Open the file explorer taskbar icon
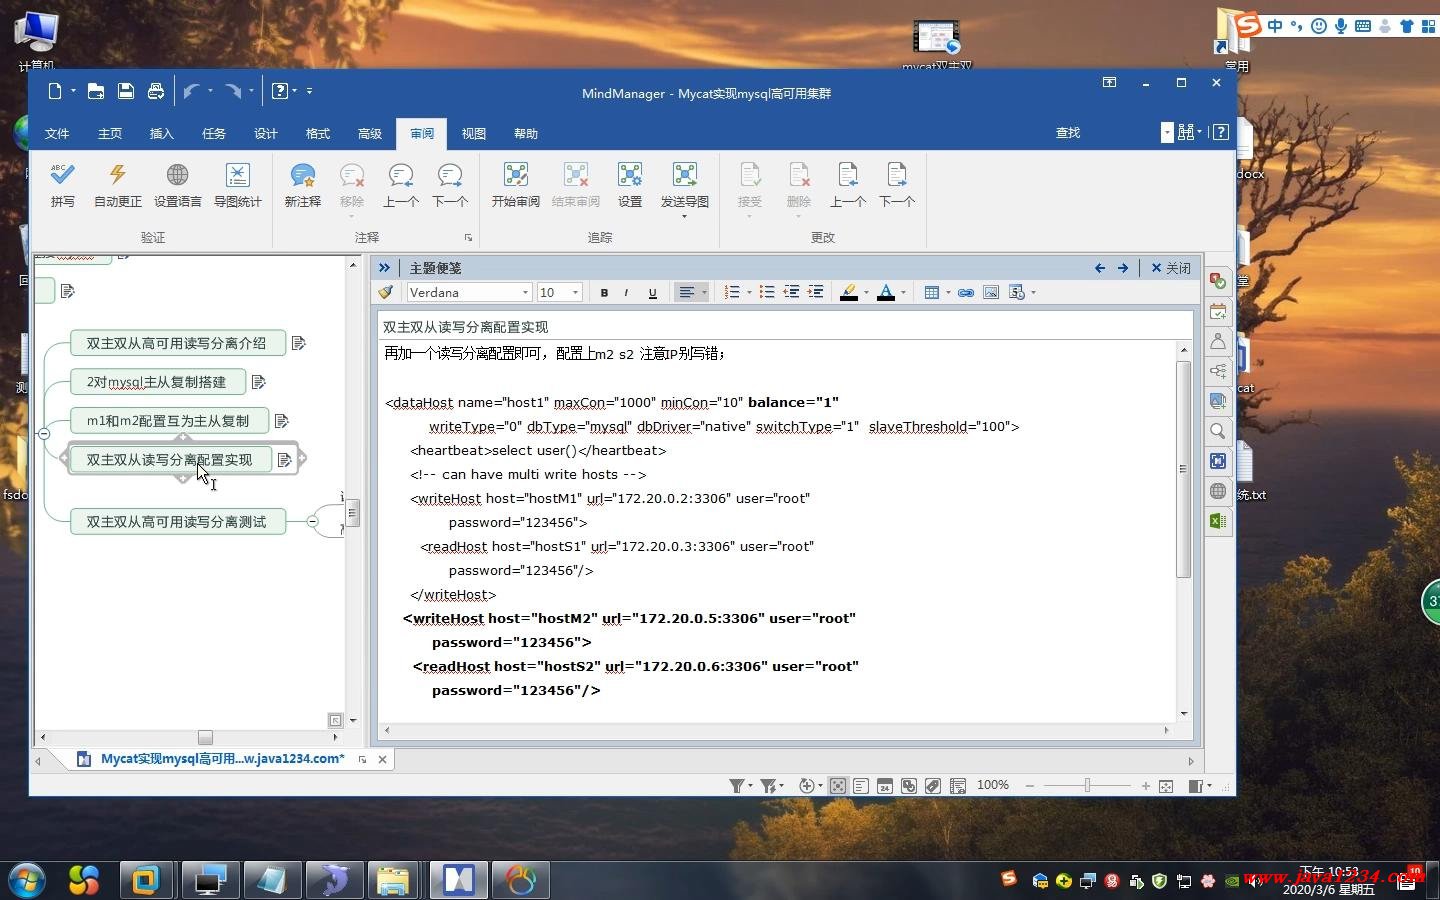Viewport: 1440px width, 900px height. pos(394,880)
